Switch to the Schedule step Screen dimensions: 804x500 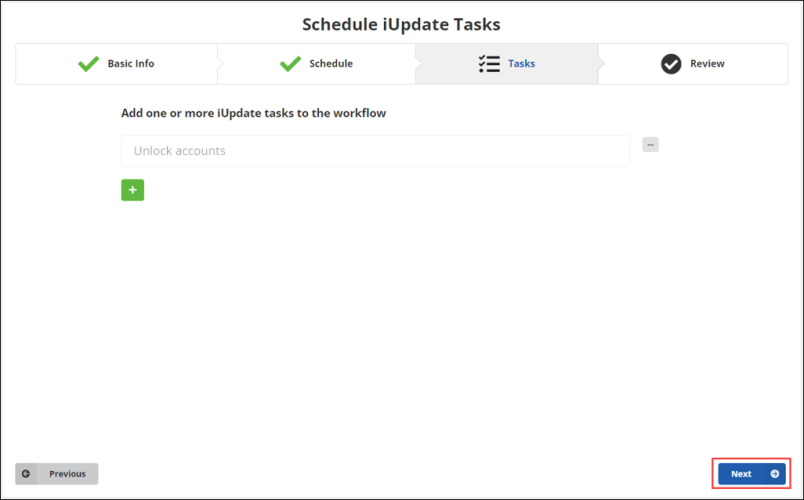coord(330,64)
